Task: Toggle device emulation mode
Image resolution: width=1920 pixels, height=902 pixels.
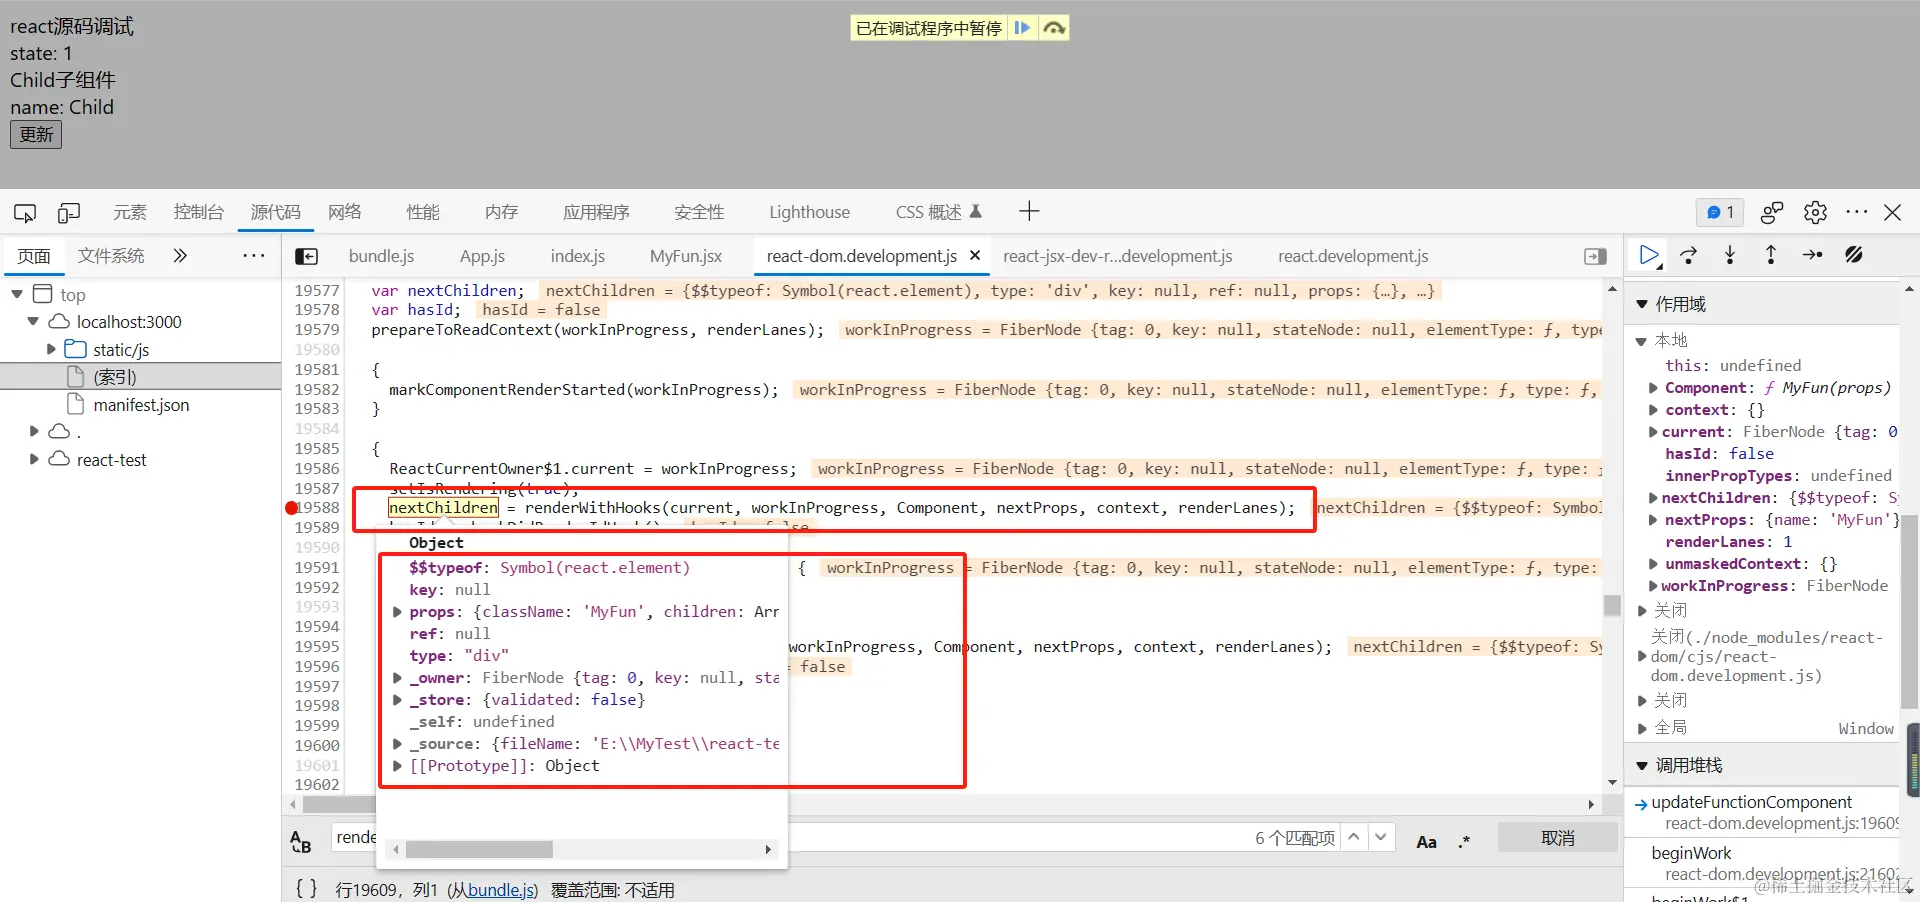Action: coord(69,212)
